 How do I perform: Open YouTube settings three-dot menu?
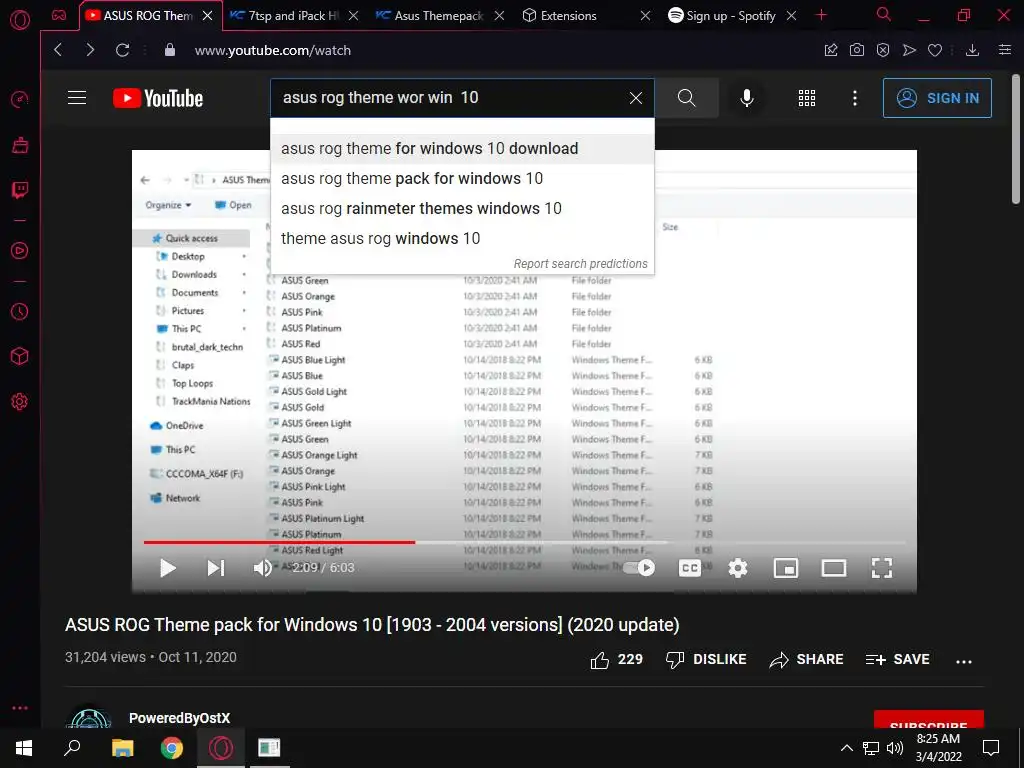pyautogui.click(x=855, y=98)
